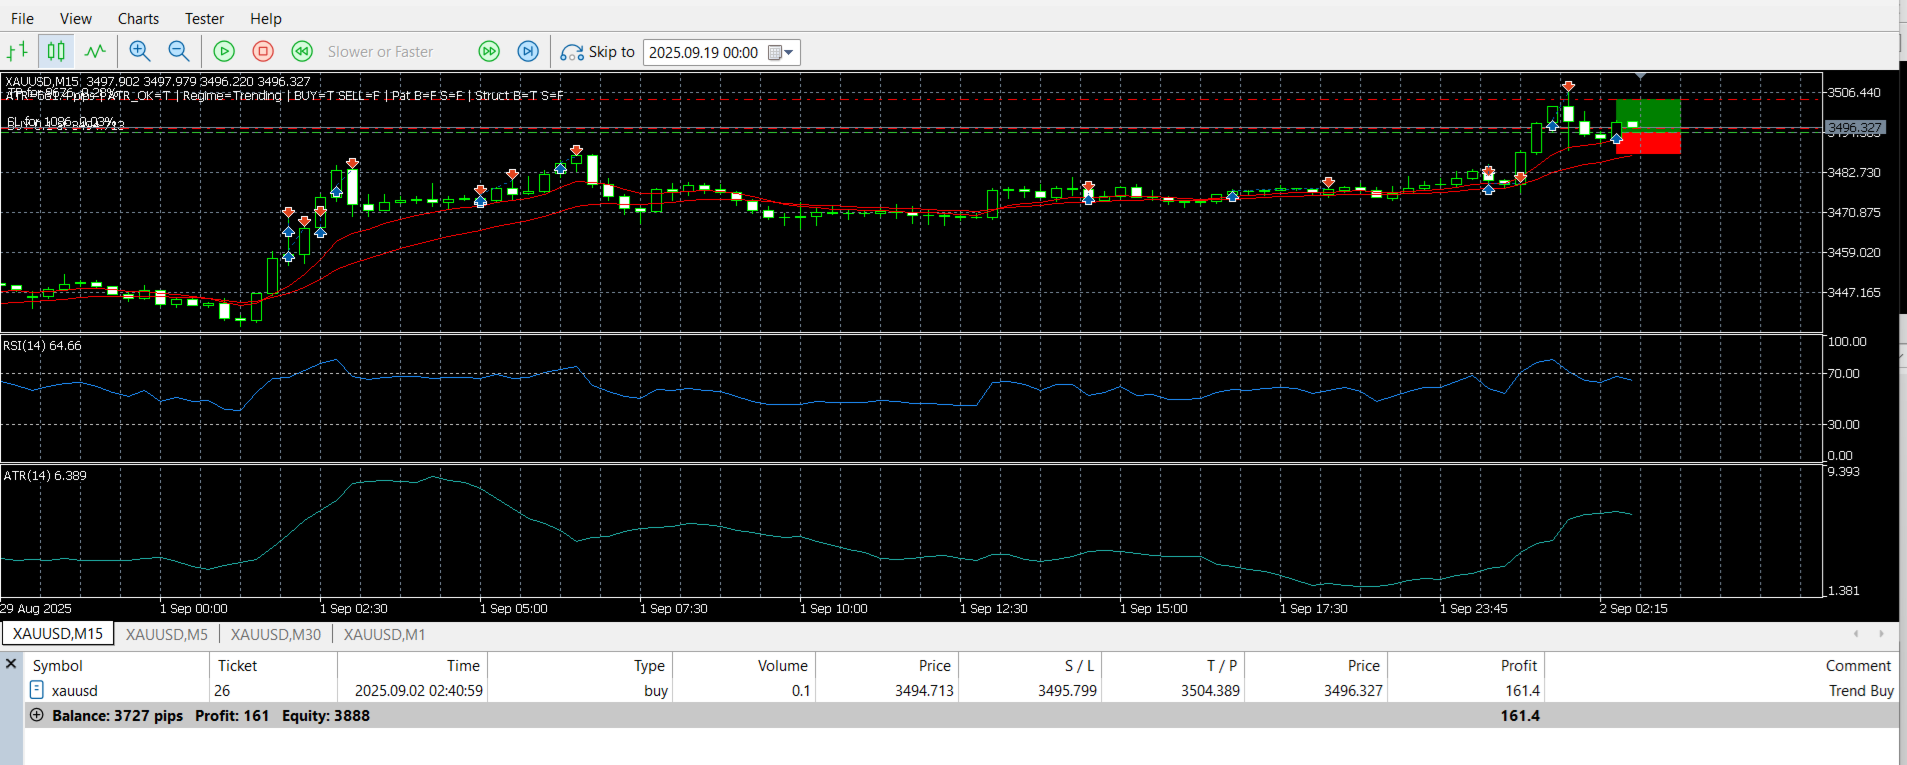Click the green take-profit zone on chart
The width and height of the screenshot is (1907, 765).
1648,114
